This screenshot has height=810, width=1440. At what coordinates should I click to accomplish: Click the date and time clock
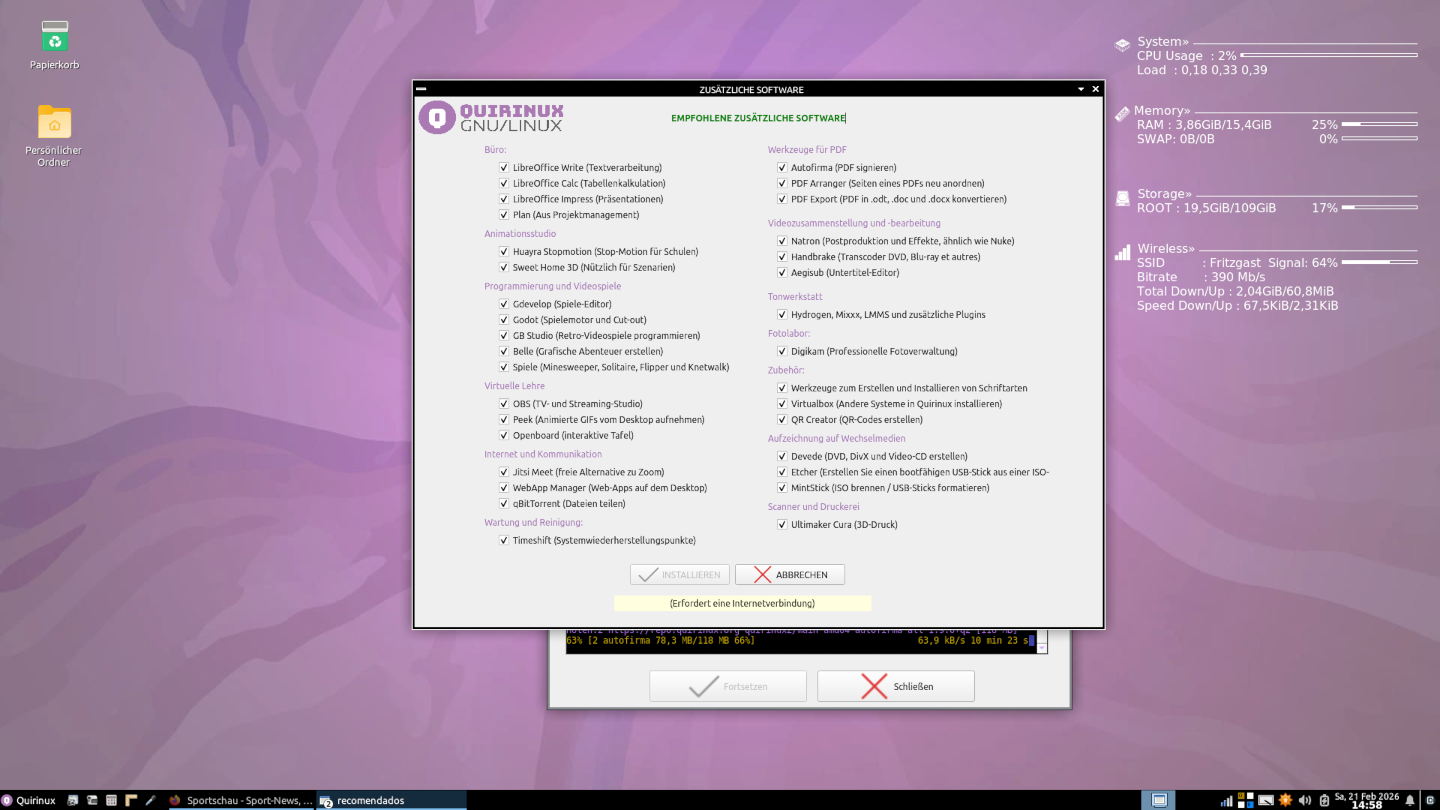pos(1366,800)
